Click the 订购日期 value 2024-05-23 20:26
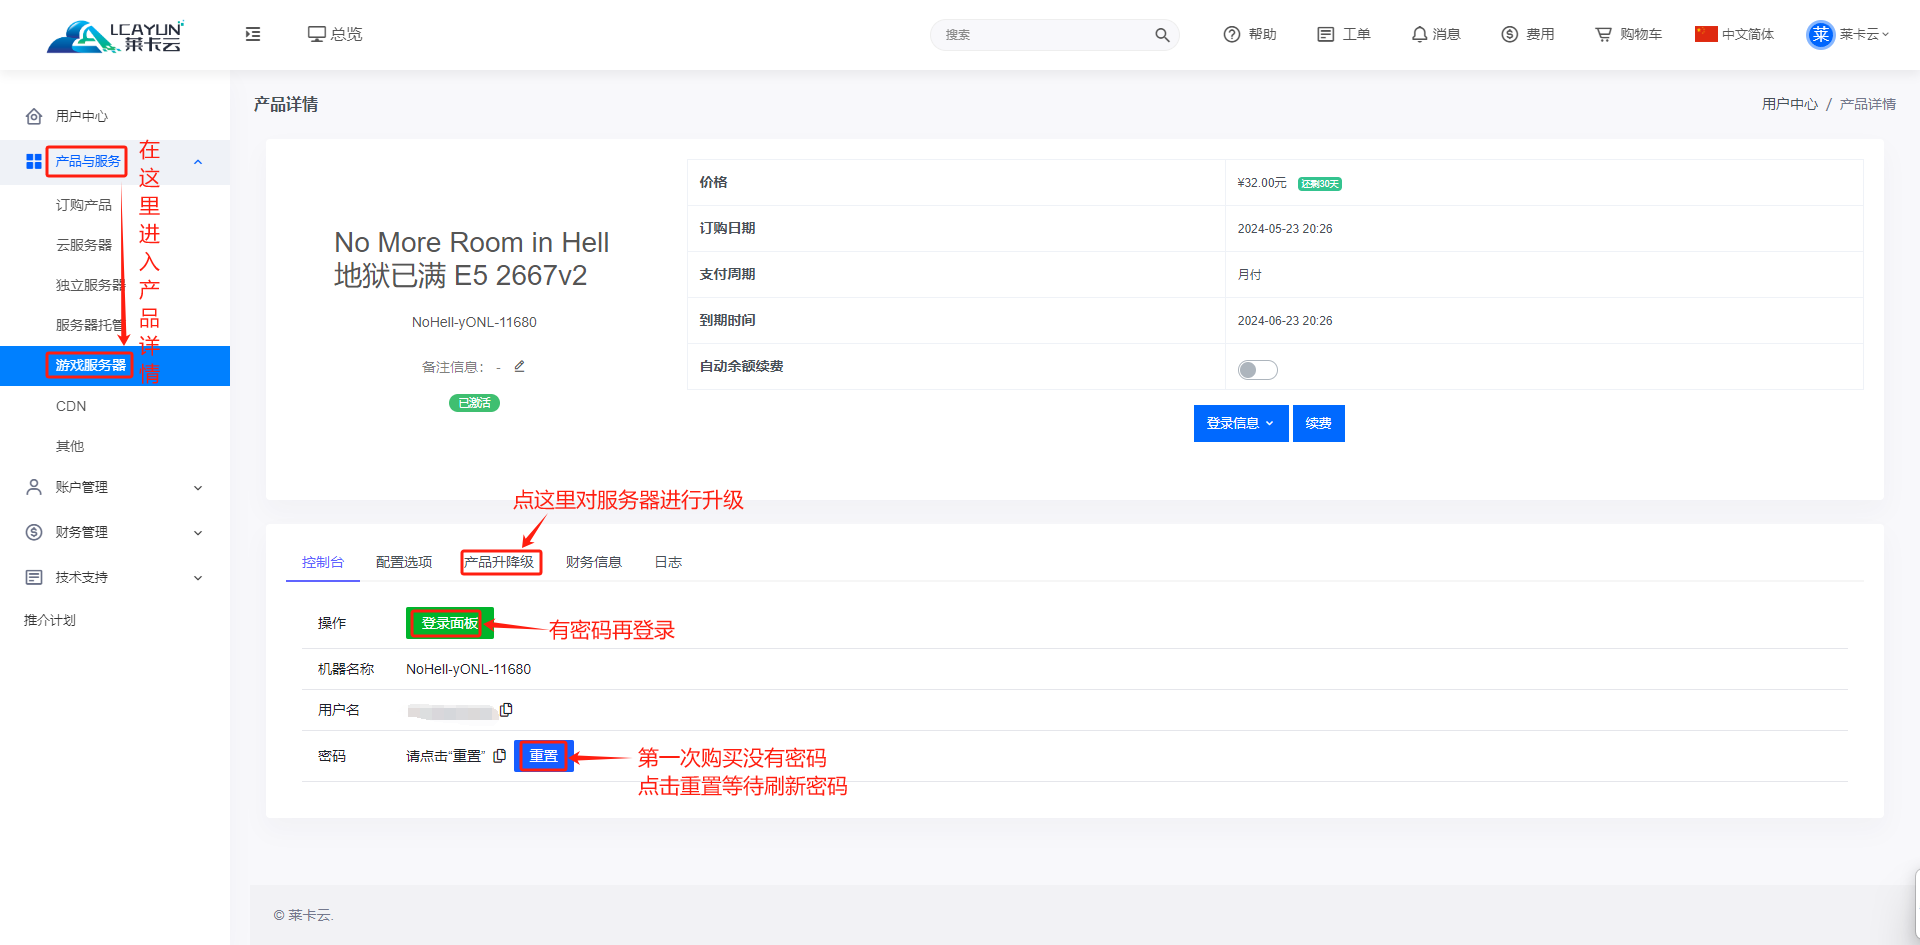1920x945 pixels. [1285, 229]
